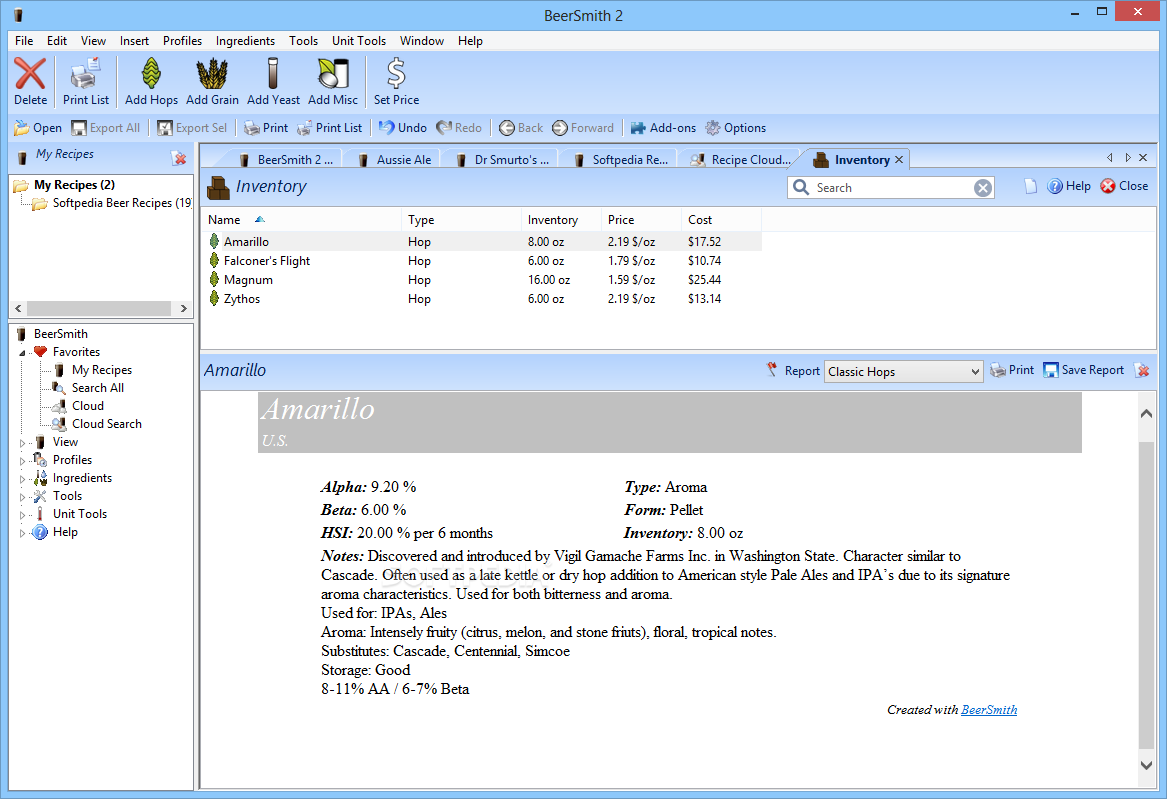Expand the Unit Tools tree node
1167x799 pixels.
22,515
